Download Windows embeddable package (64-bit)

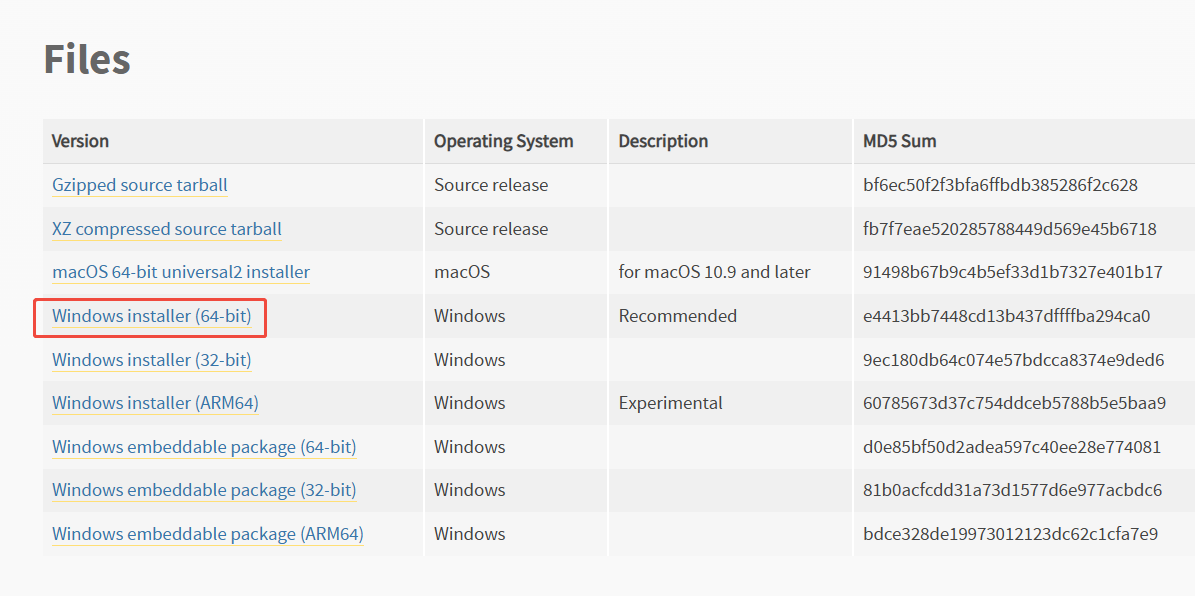pyautogui.click(x=203, y=447)
